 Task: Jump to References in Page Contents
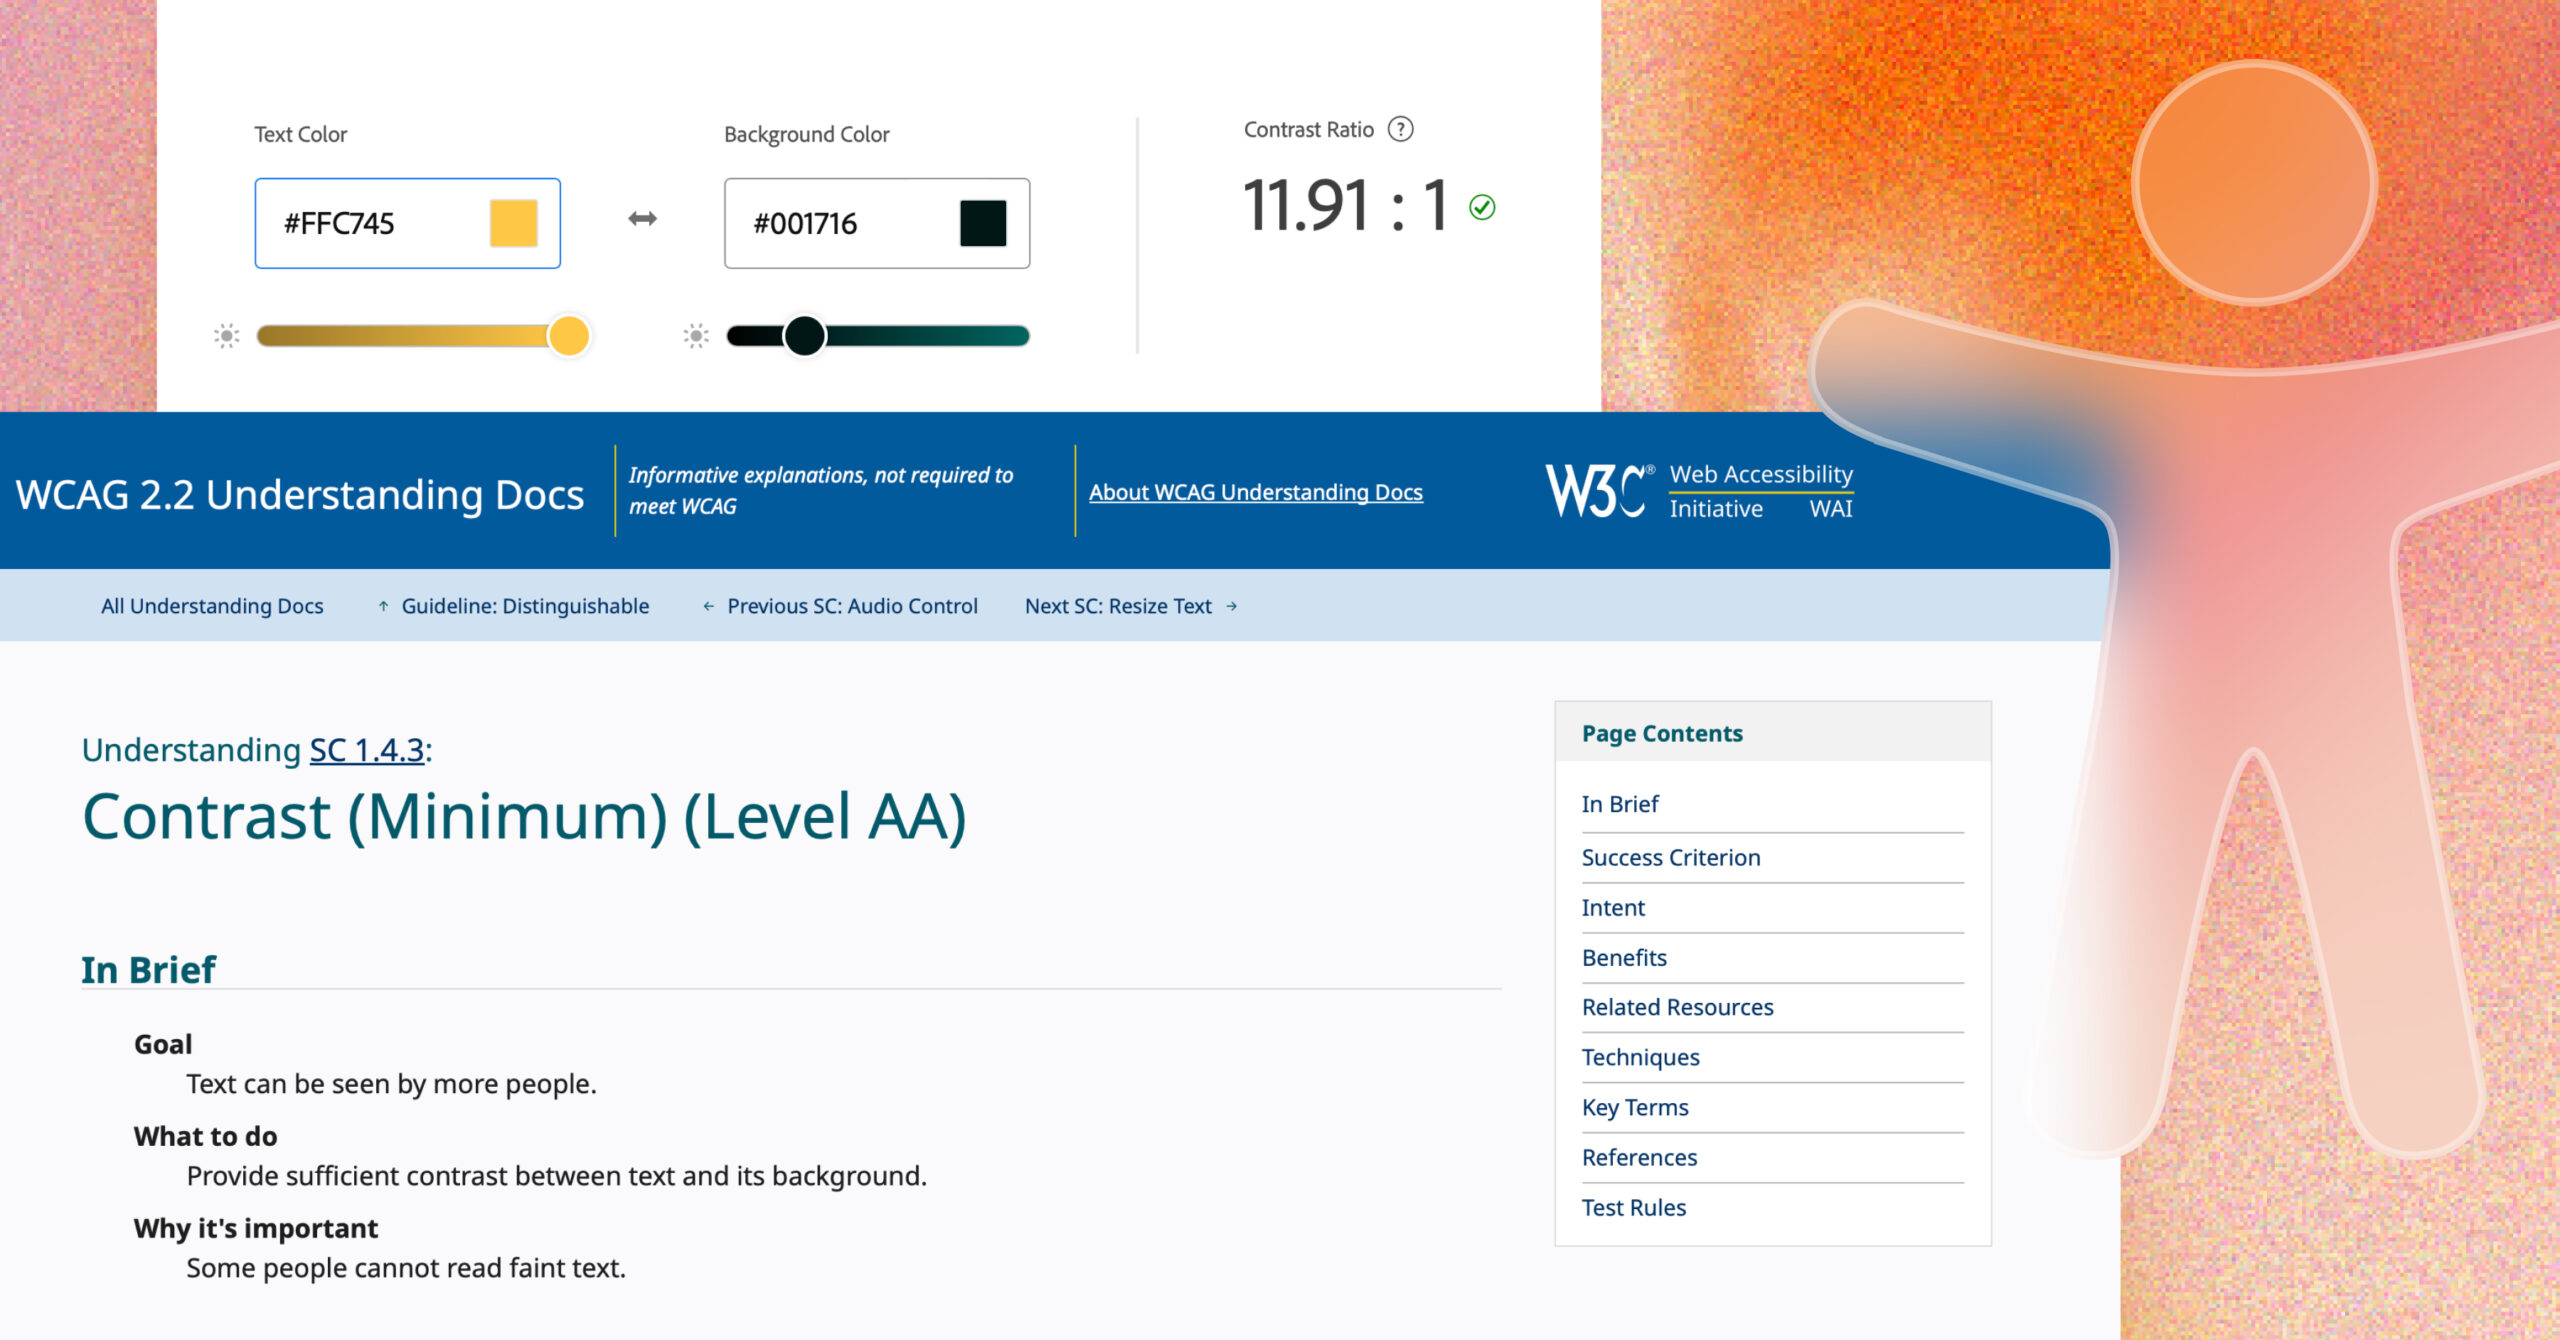(1639, 1158)
